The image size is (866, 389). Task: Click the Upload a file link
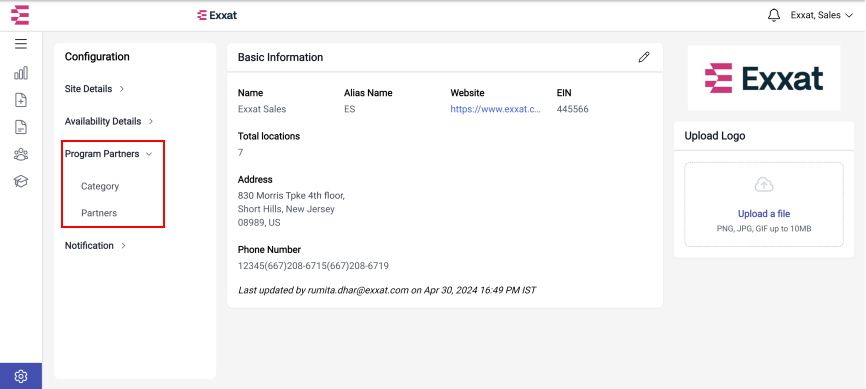pyautogui.click(x=764, y=214)
